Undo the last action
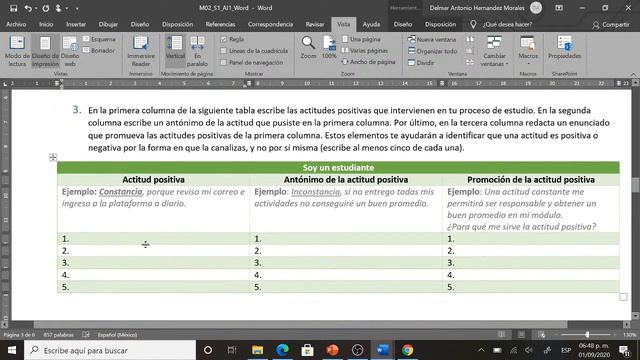This screenshot has width=640, height=360. [28, 8]
